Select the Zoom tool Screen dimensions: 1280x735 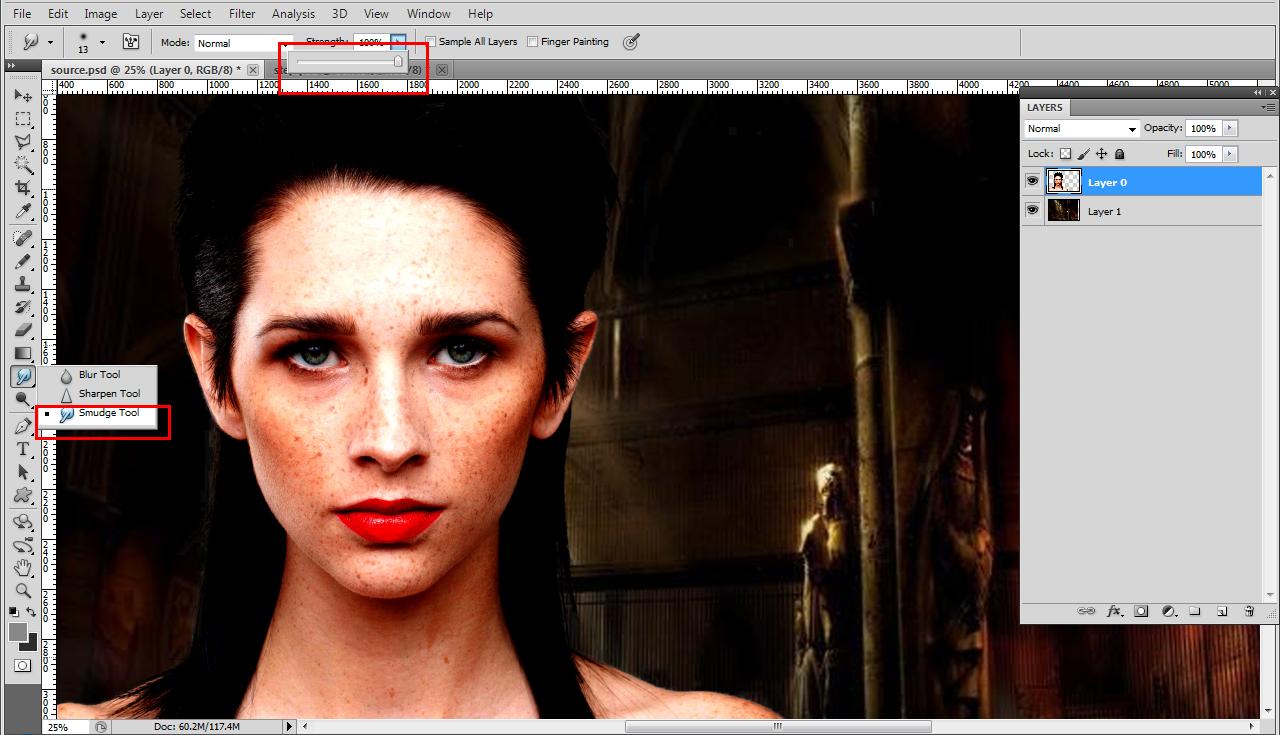pos(23,591)
